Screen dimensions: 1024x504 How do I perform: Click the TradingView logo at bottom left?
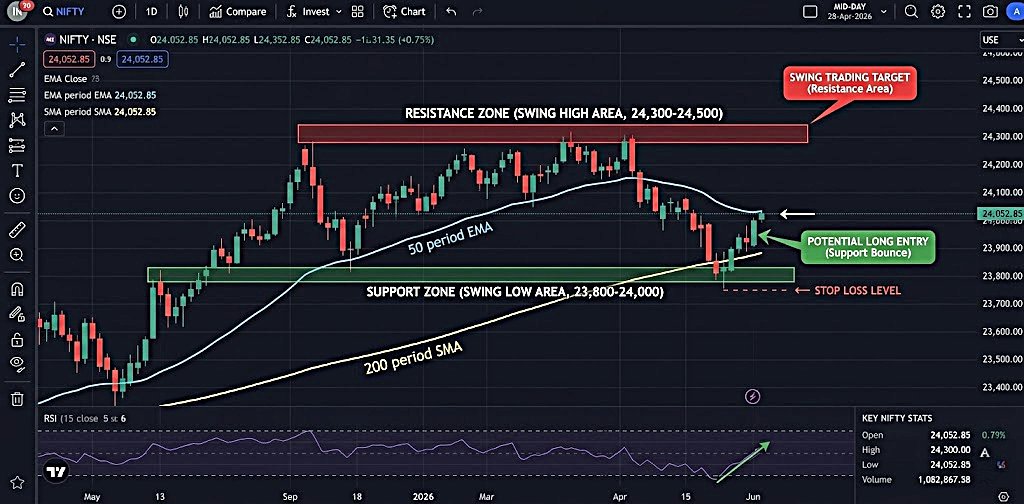57,471
